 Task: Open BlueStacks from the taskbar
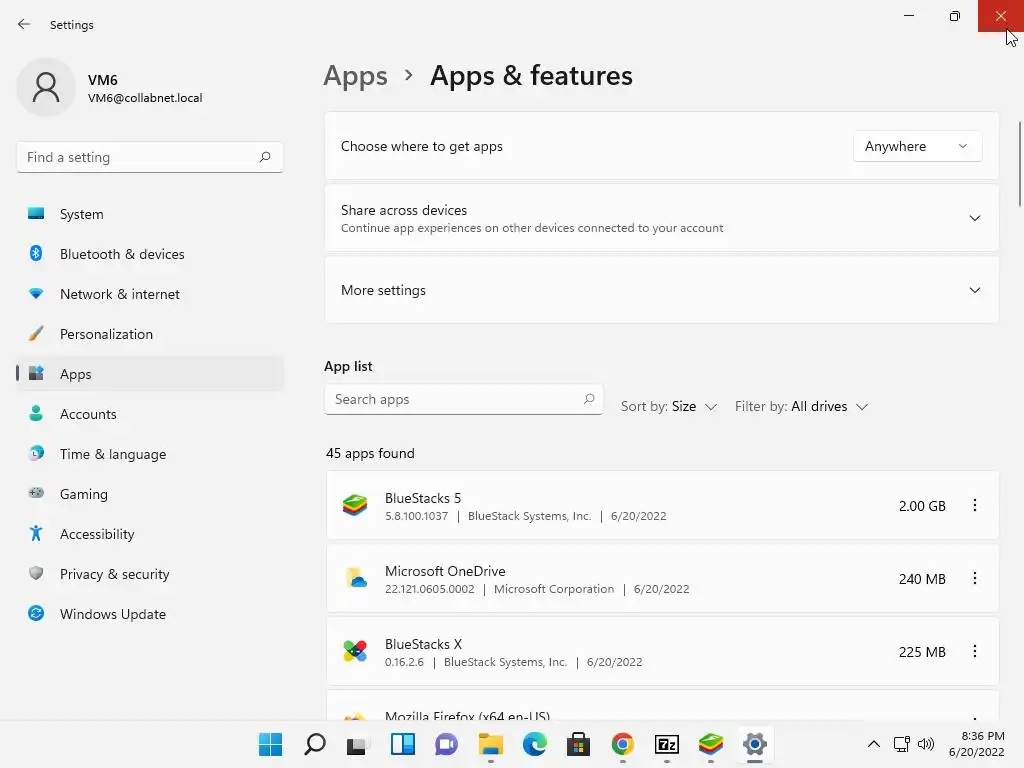coord(711,744)
